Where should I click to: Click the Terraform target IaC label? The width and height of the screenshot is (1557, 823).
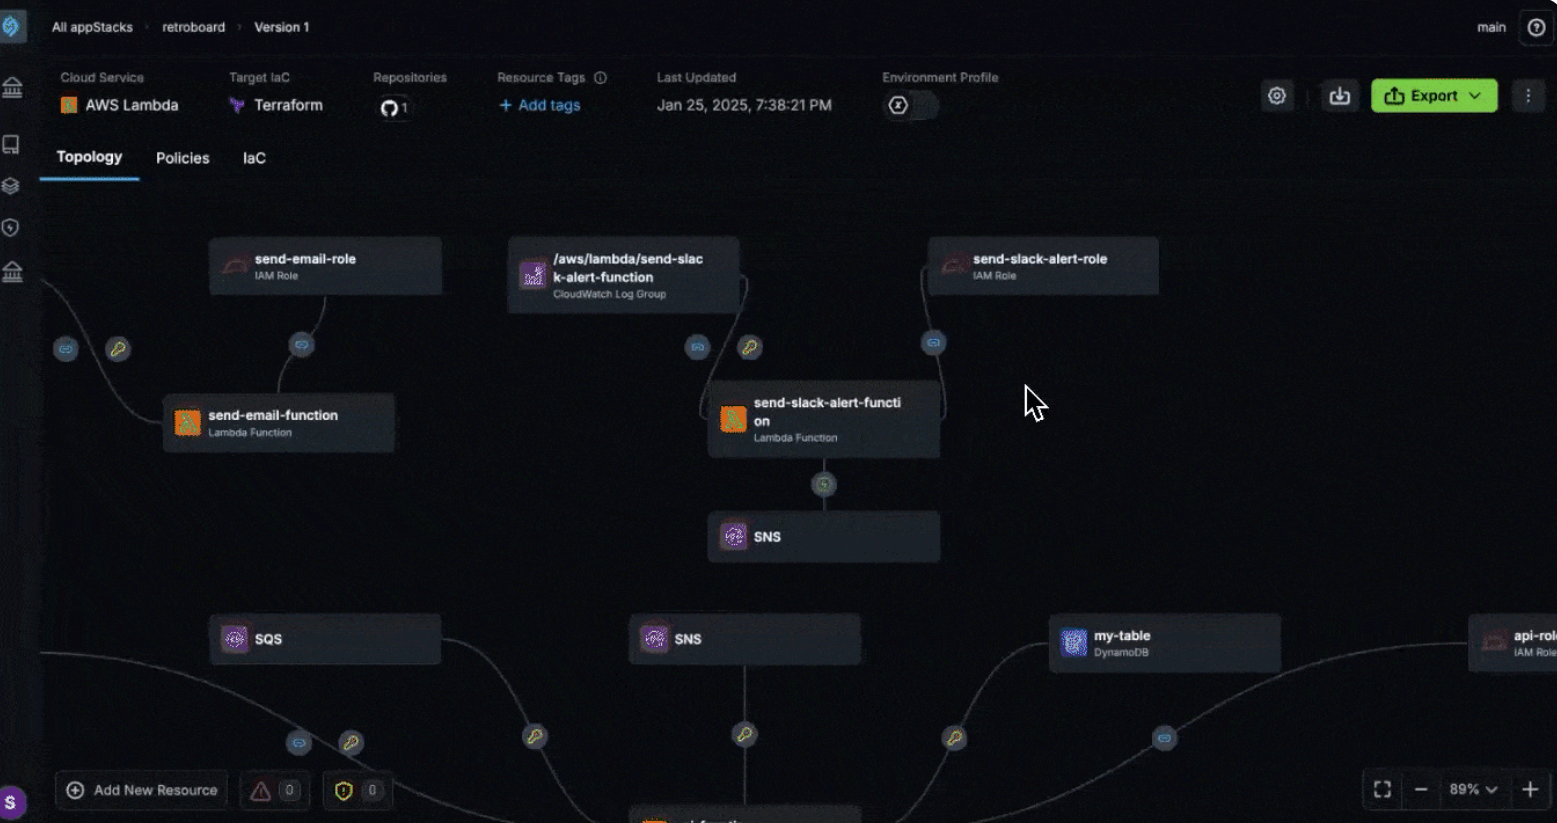pyautogui.click(x=276, y=105)
